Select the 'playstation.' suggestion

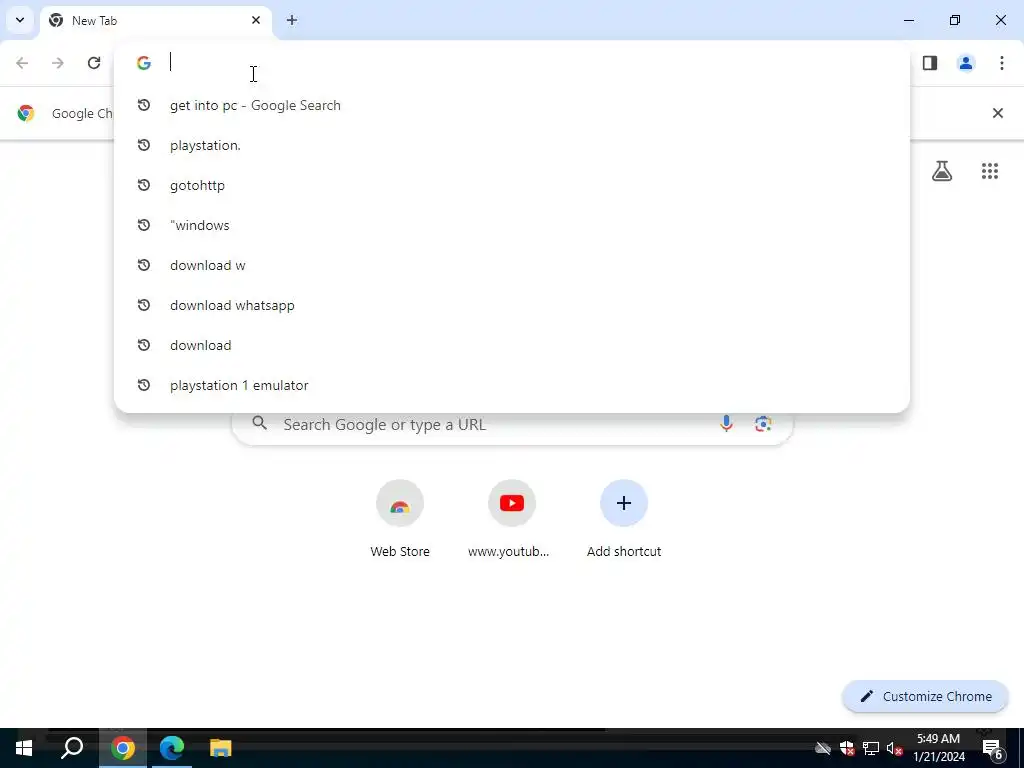[x=512, y=145]
